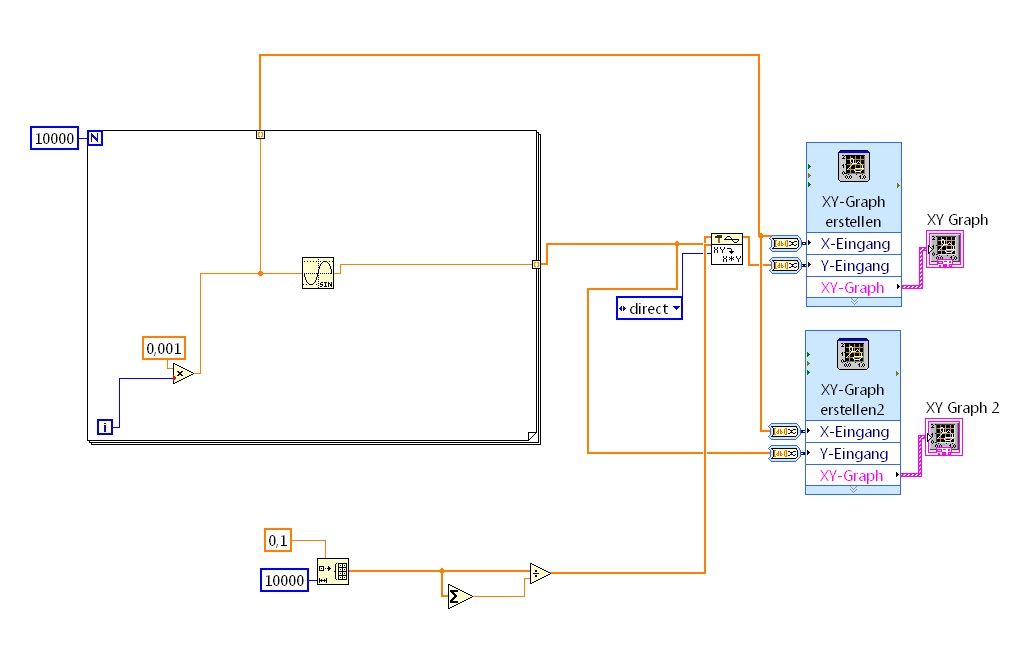Click the 10000 constant wired to N
This screenshot has width=1021, height=648.
(x=55, y=138)
